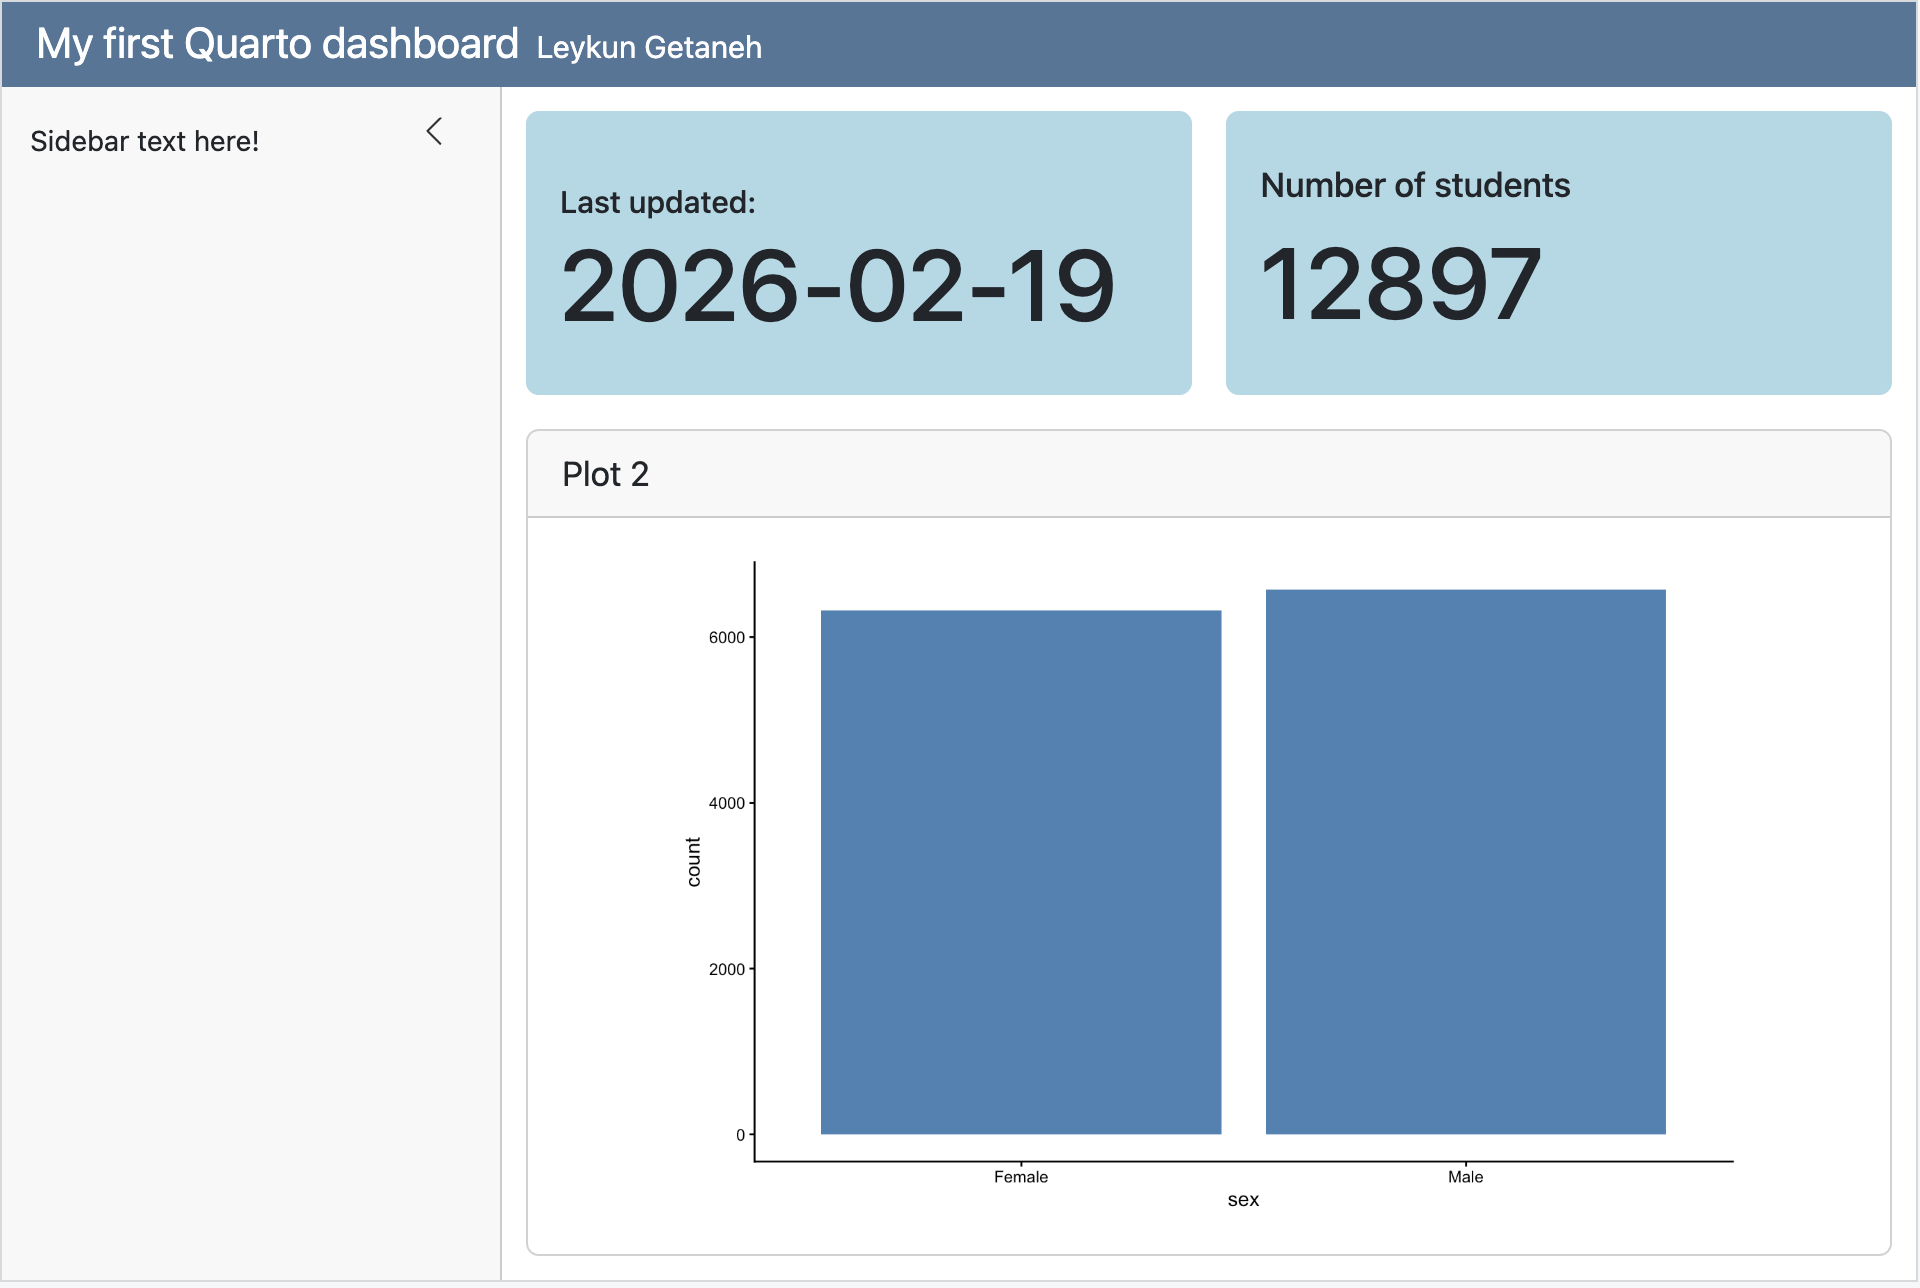Click the 0 y-axis tick label

click(x=740, y=1135)
